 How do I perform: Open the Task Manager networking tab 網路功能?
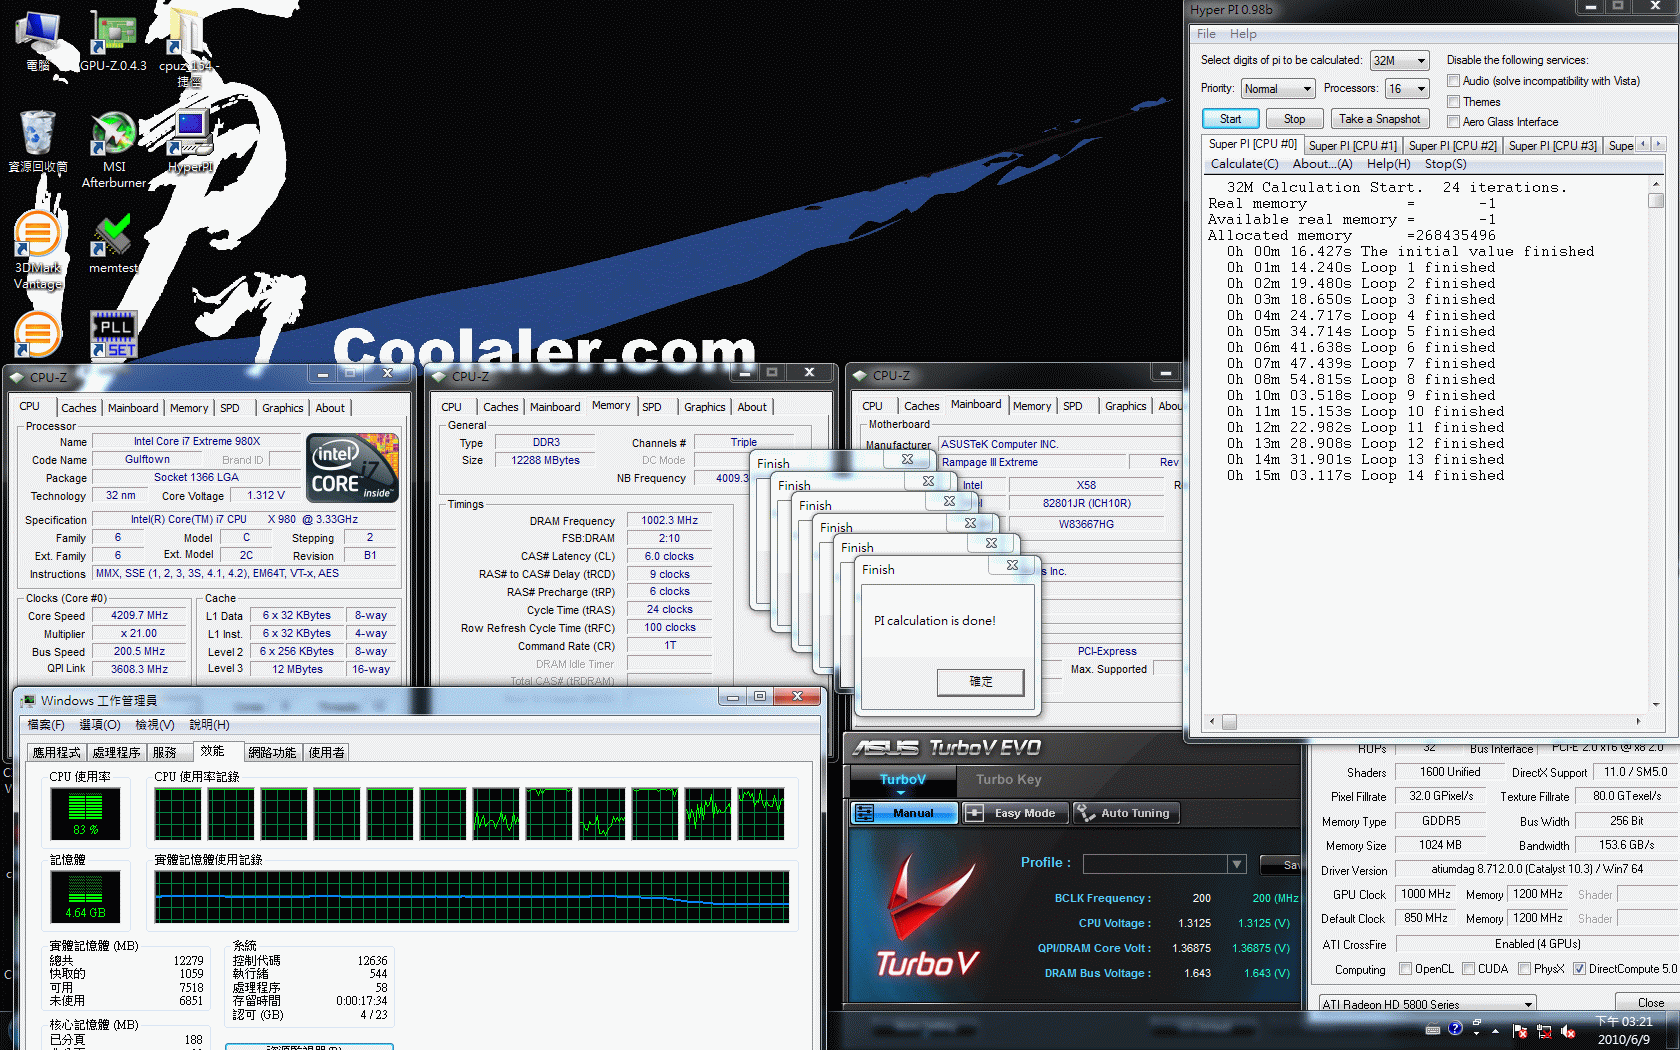pos(272,753)
